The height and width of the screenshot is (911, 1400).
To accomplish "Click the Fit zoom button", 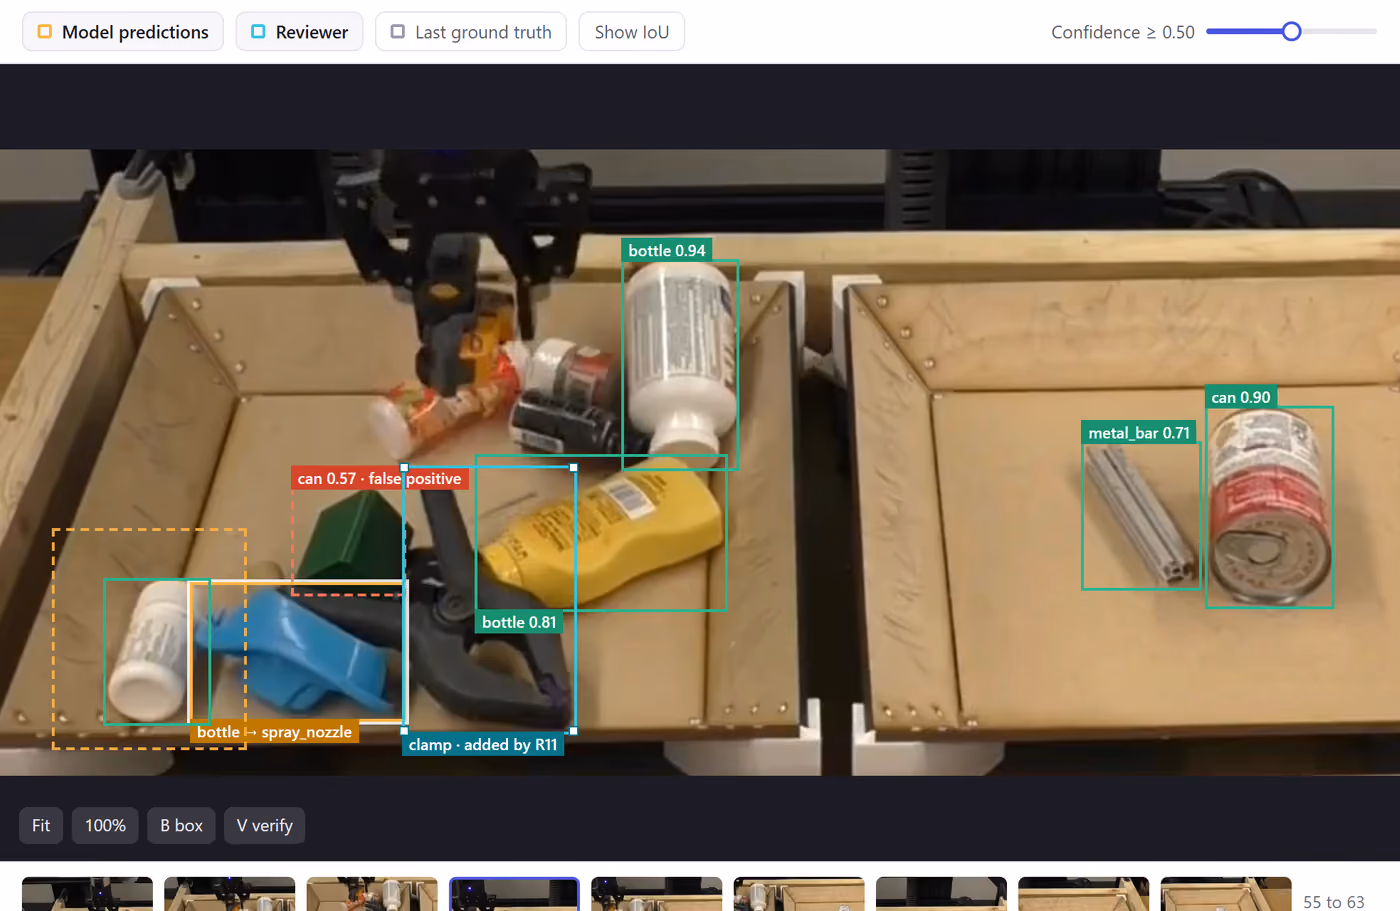I will click(41, 826).
